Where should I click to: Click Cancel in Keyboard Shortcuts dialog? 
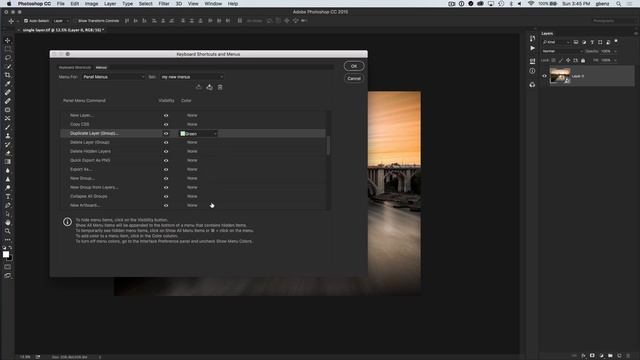(354, 78)
